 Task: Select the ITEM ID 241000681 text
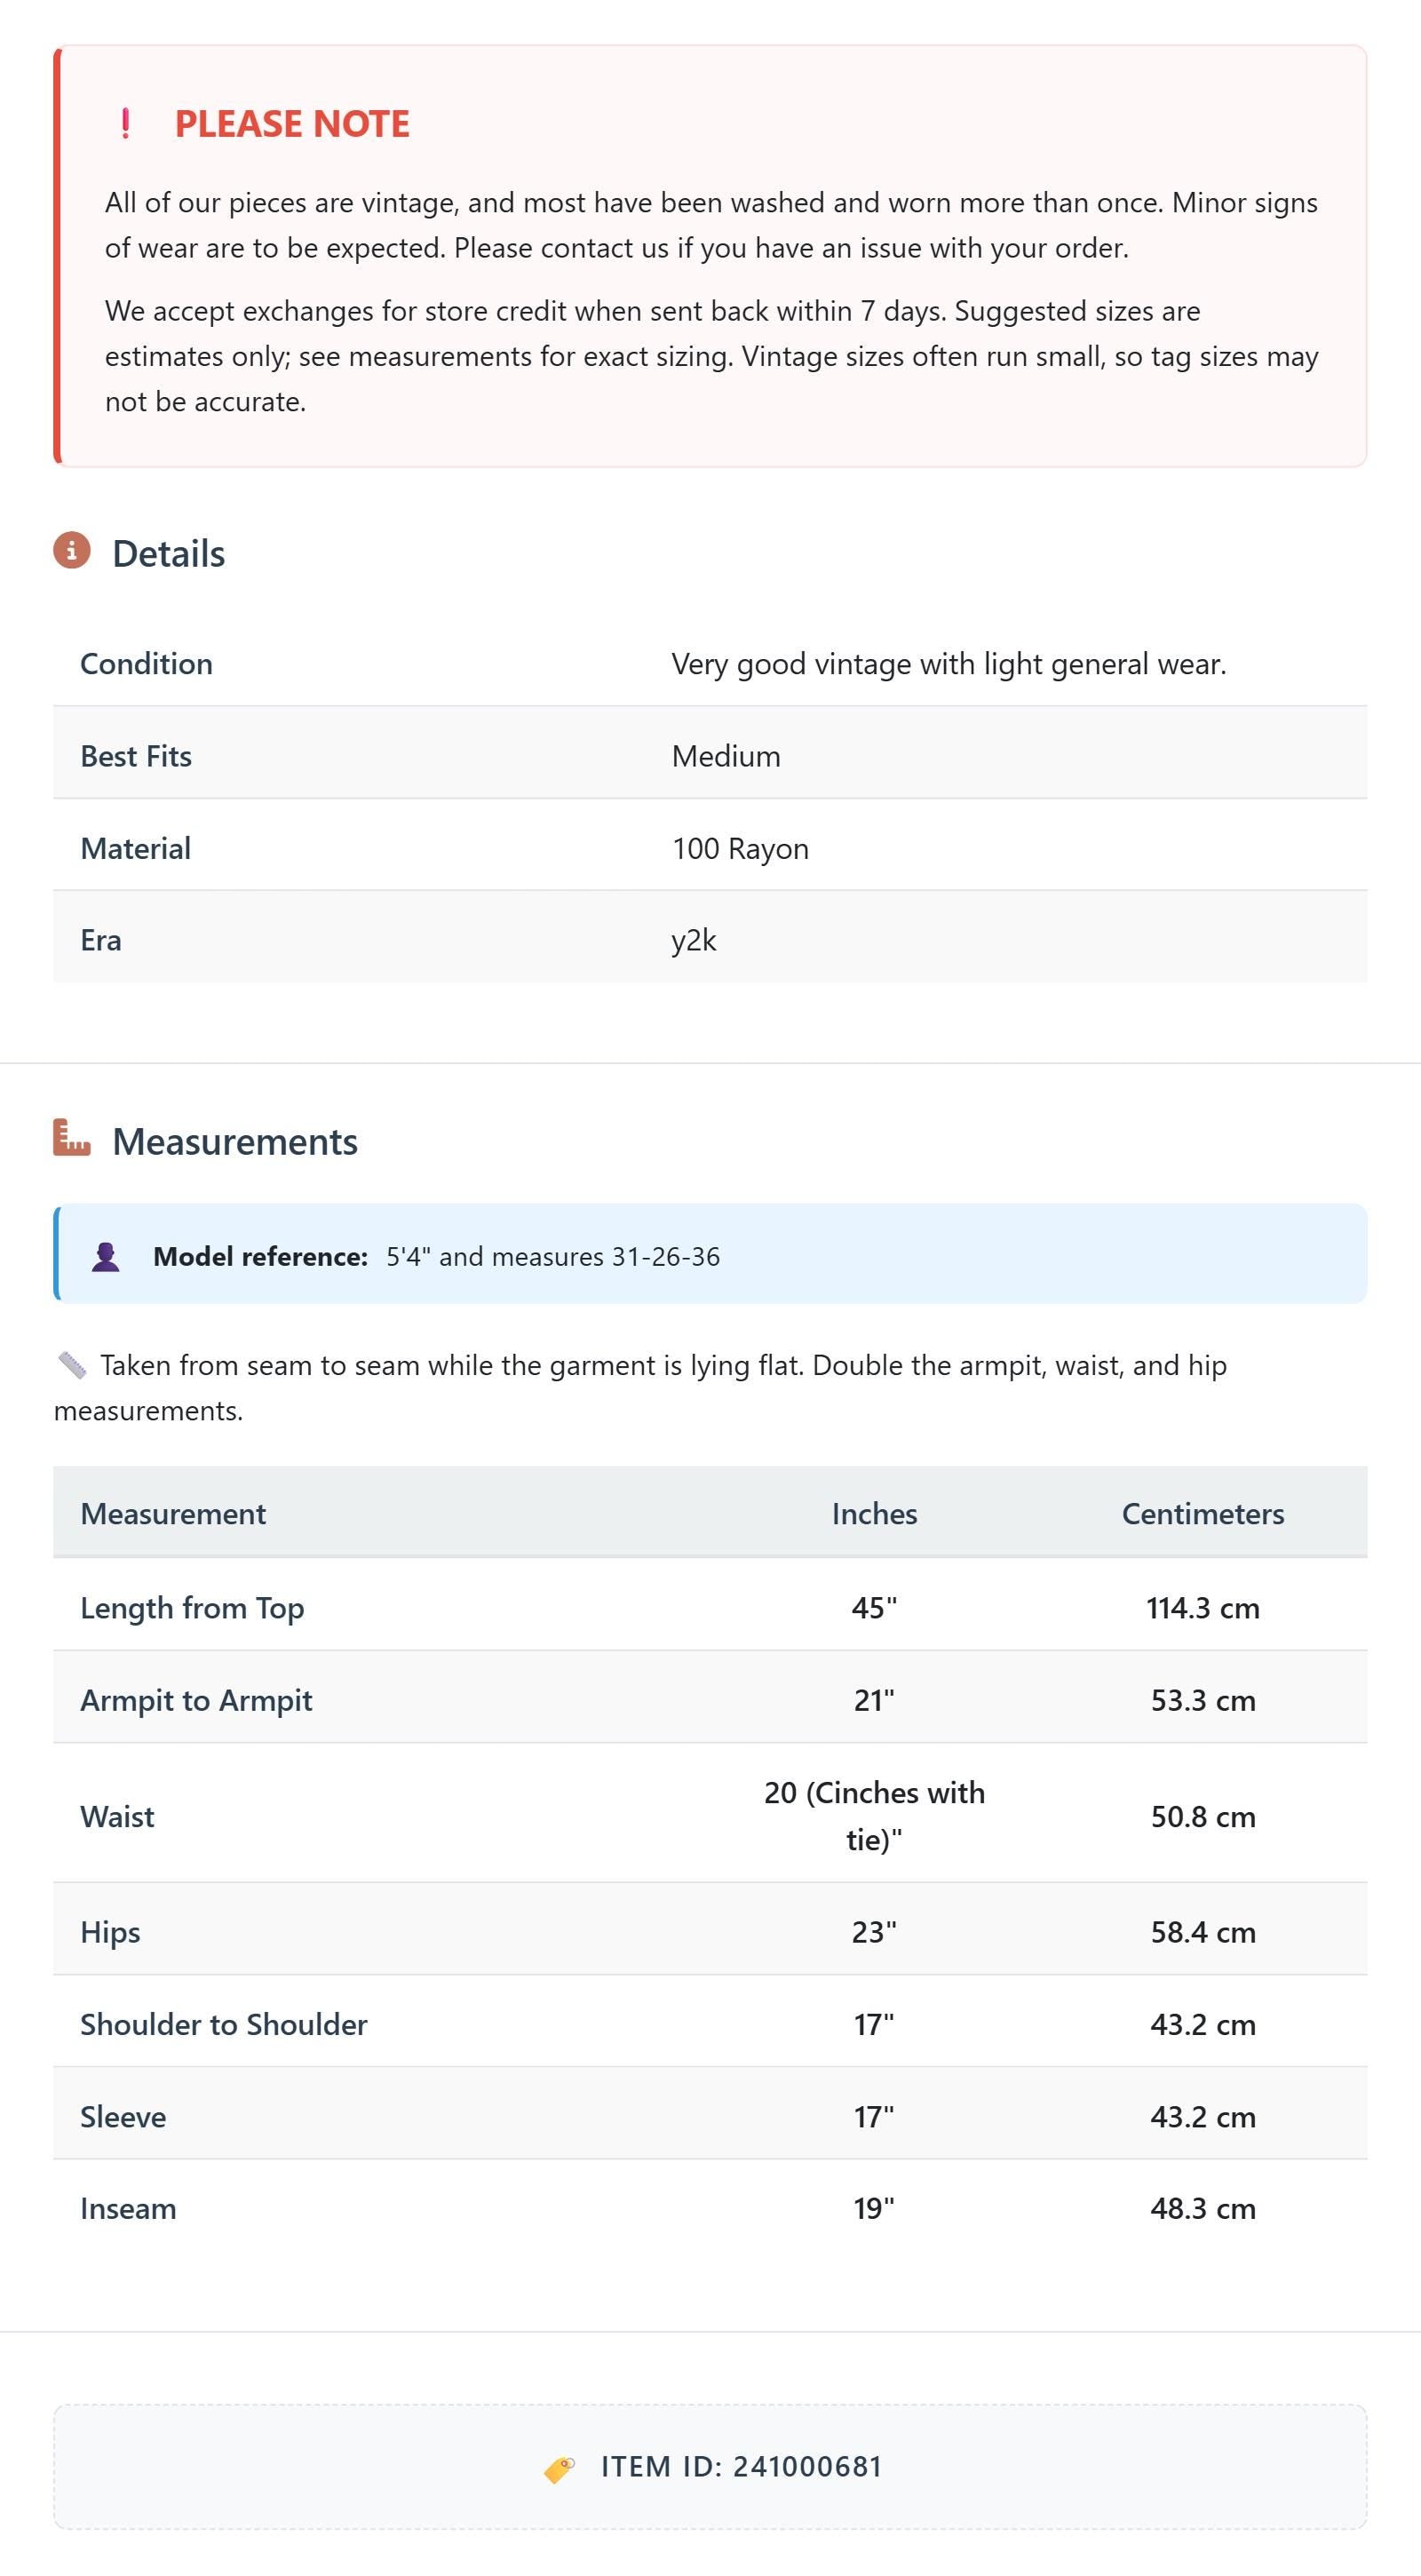coord(741,2467)
